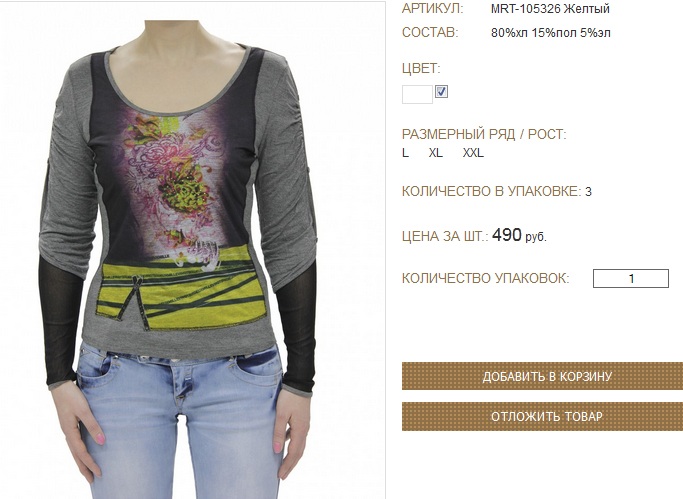
Task: Click the КОЛИЧЕСТВО УПАКОВОК label
Action: pyautogui.click(x=485, y=278)
